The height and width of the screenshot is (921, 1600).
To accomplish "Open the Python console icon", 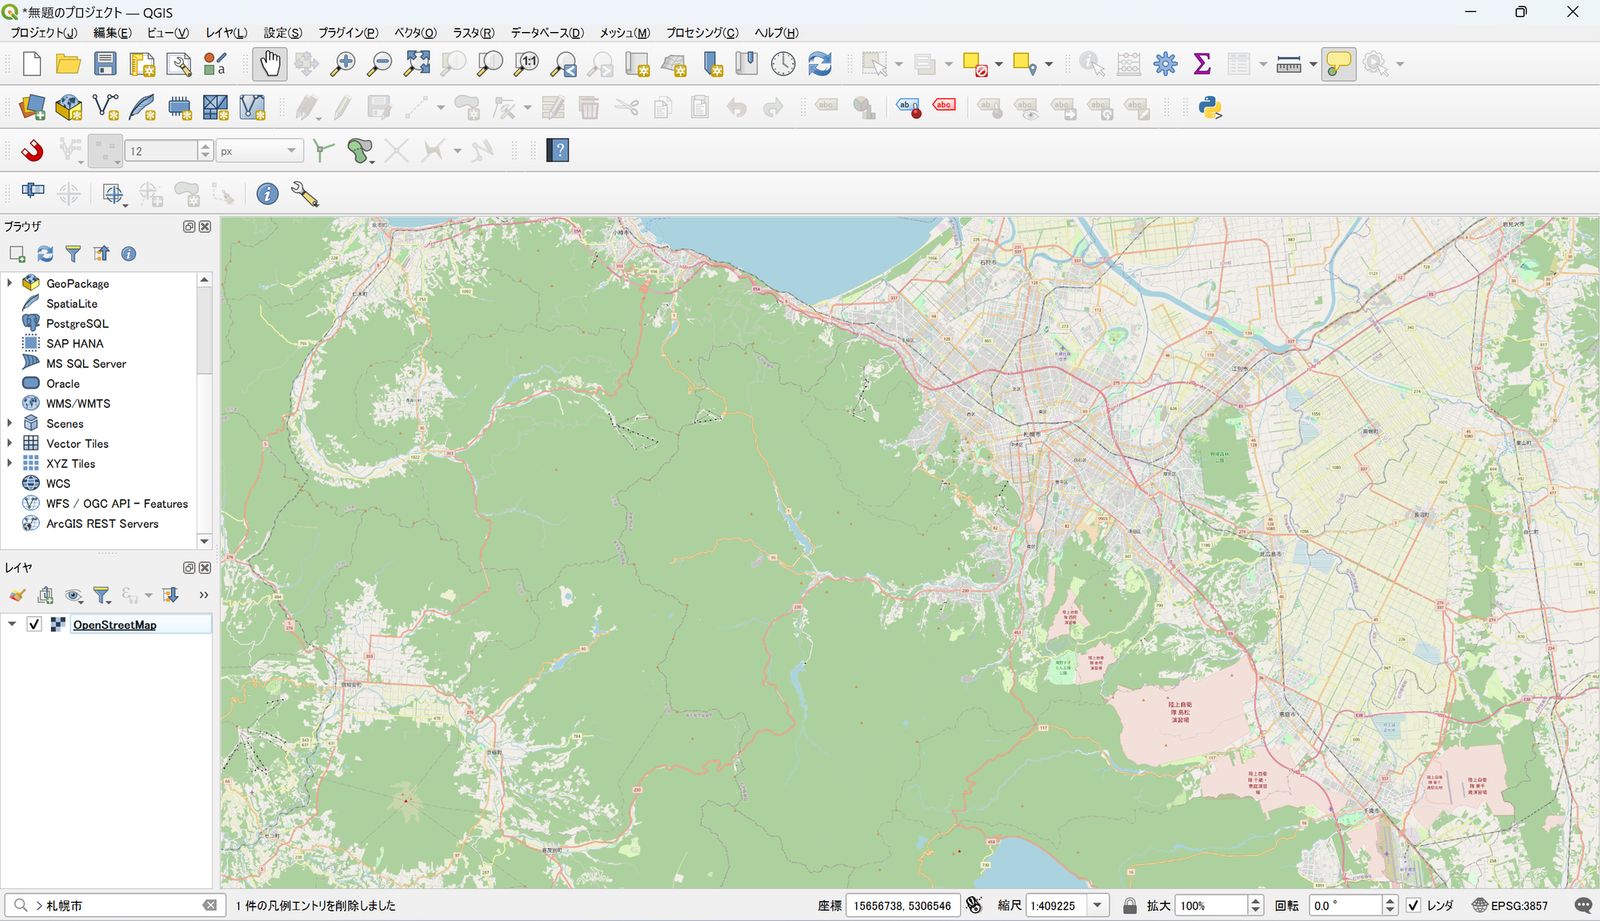I will pyautogui.click(x=1211, y=107).
